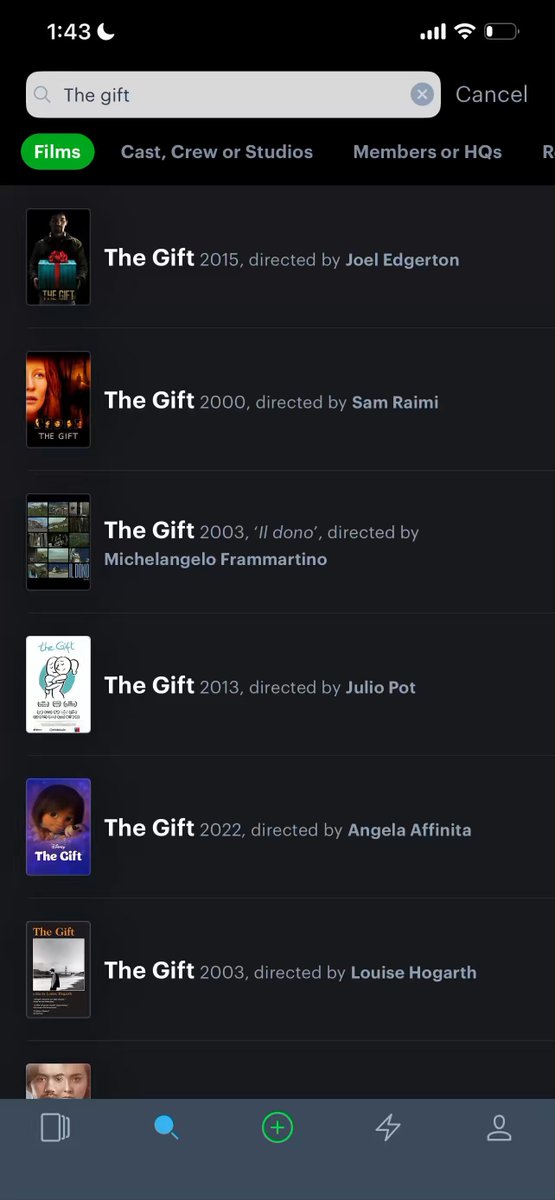Open The Gift 2015 poster thumbnail
Viewport: 555px width, 1200px height.
(58, 257)
